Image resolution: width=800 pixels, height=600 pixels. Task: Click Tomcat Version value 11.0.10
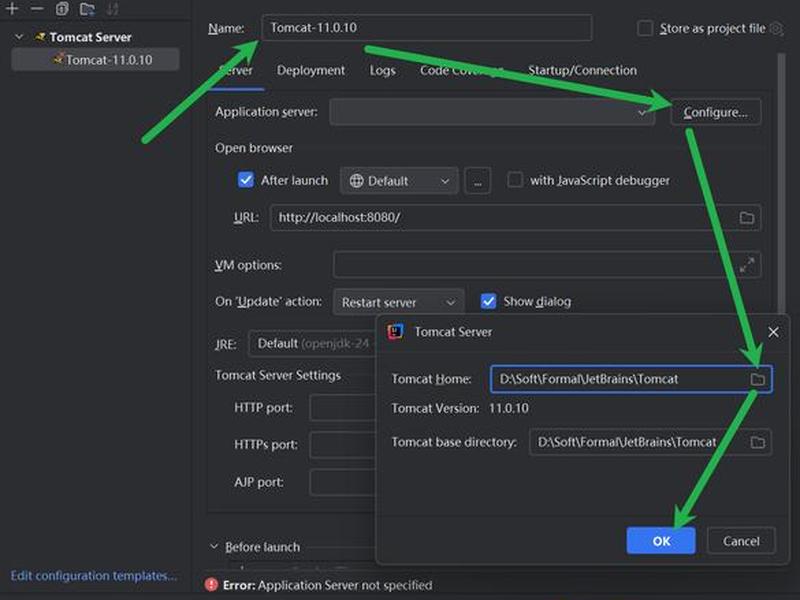point(509,408)
